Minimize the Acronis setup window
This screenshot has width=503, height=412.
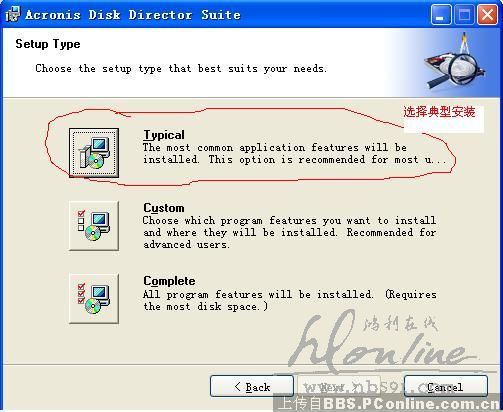(441, 15)
